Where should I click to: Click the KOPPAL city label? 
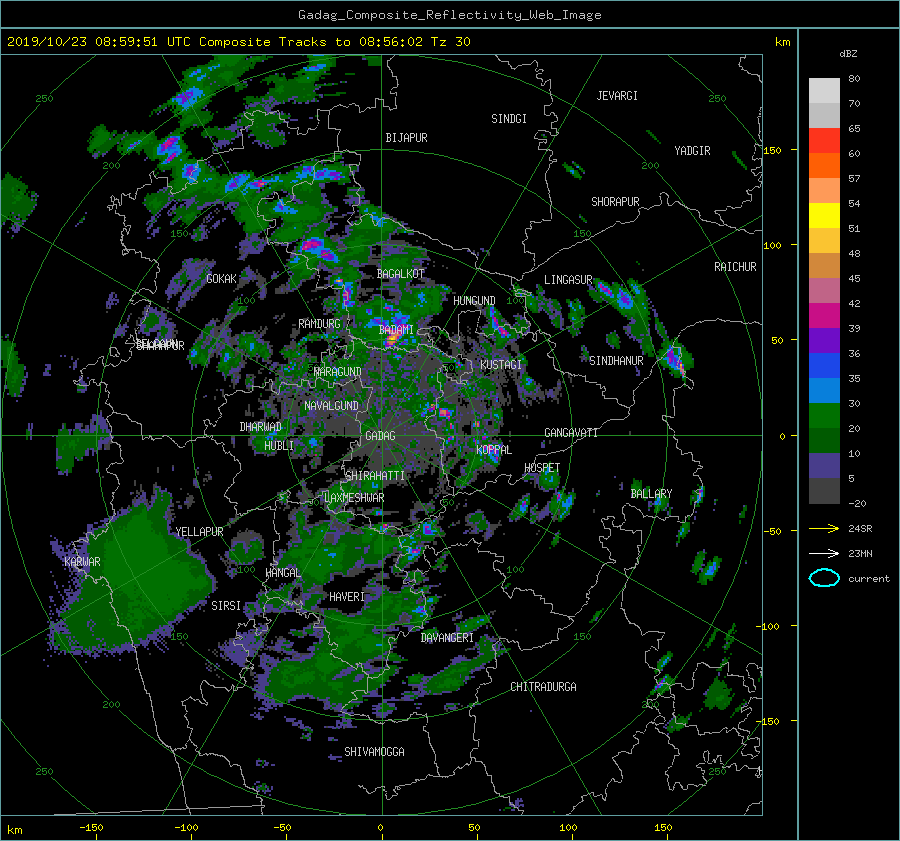(494, 450)
